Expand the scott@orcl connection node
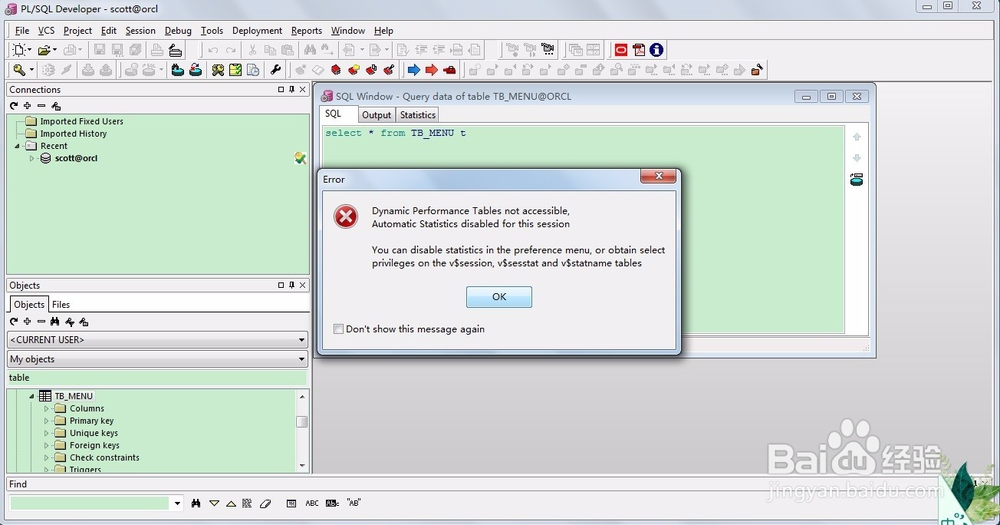The width and height of the screenshot is (1000, 525). pyautogui.click(x=32, y=158)
